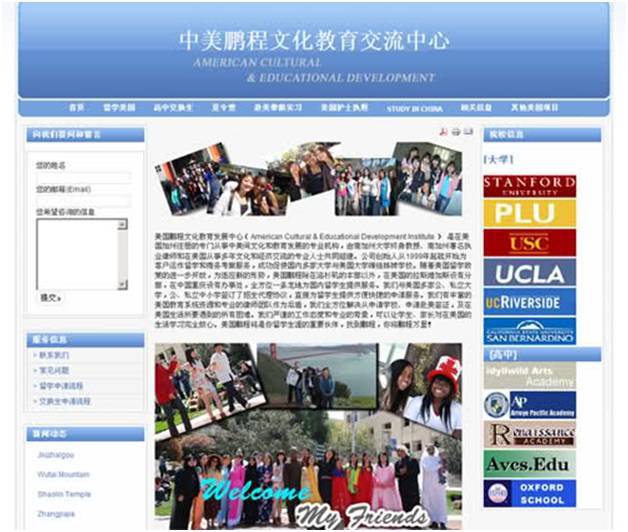
Task: Click the email share icon
Action: point(469,131)
